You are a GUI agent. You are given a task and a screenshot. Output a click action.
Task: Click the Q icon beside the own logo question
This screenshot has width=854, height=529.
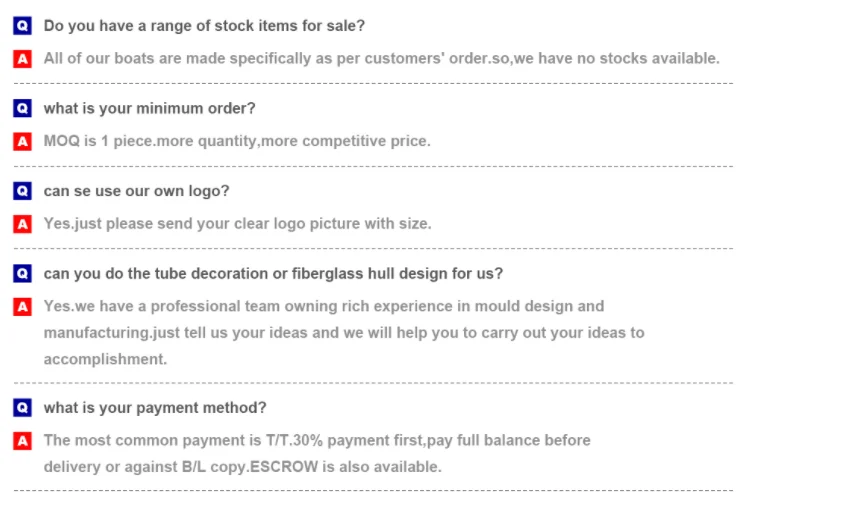23,191
